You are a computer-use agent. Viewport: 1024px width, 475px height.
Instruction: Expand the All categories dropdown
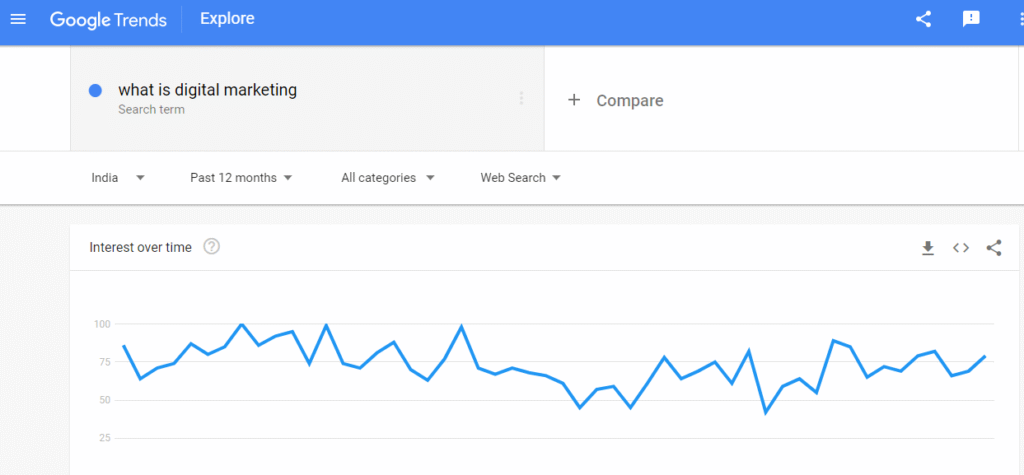[x=388, y=178]
